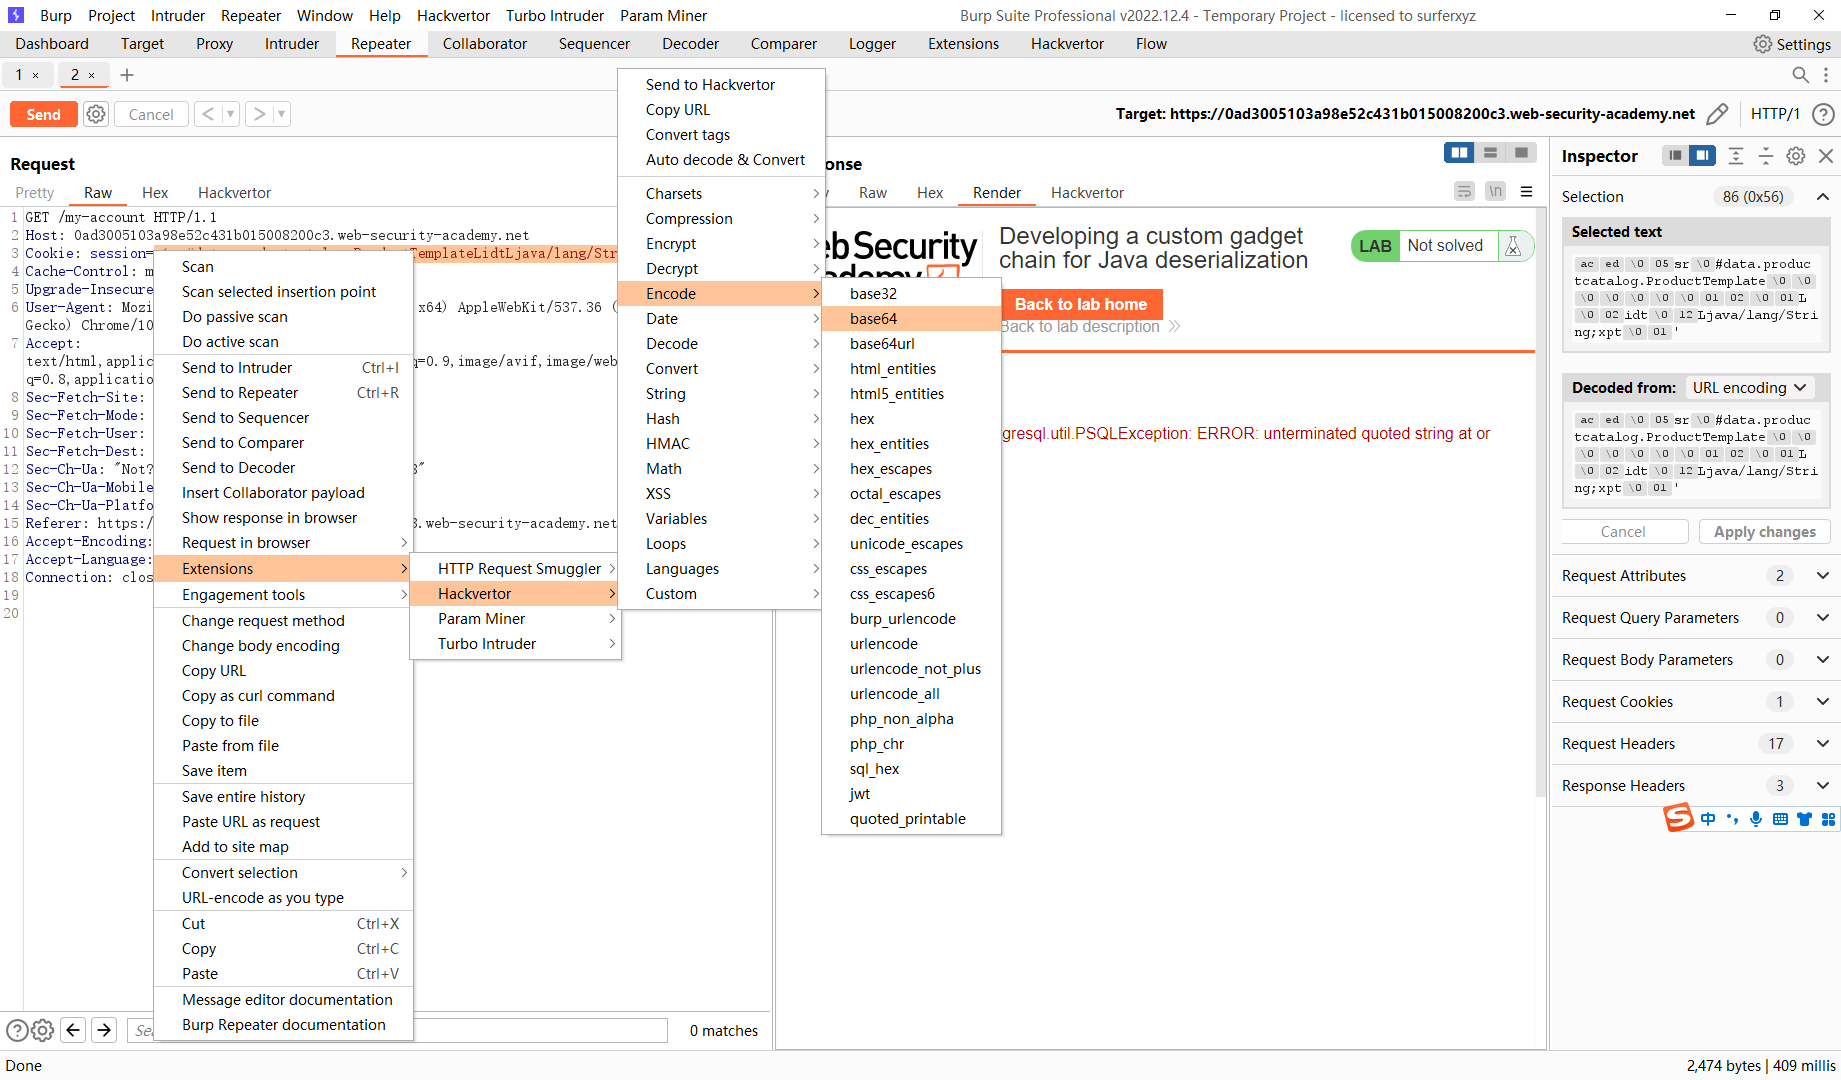This screenshot has height=1080, width=1841.
Task: Close Repeater tab 1
Action: coord(36,75)
